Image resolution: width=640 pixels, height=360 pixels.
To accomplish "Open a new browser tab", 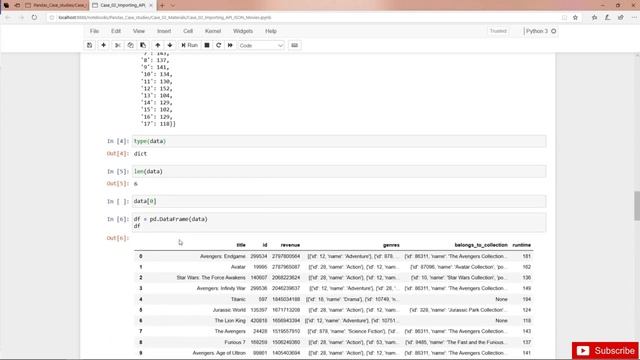I will [162, 5].
